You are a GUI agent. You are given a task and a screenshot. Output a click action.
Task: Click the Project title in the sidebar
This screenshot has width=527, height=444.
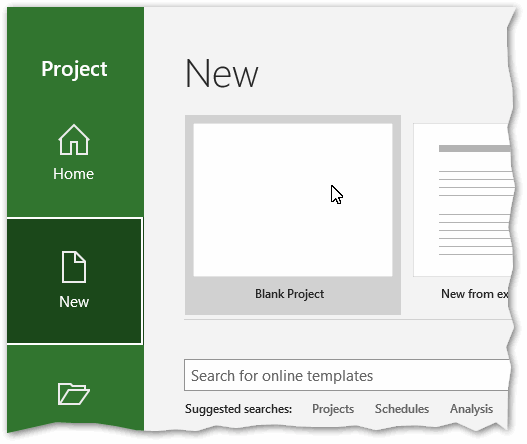tap(74, 69)
